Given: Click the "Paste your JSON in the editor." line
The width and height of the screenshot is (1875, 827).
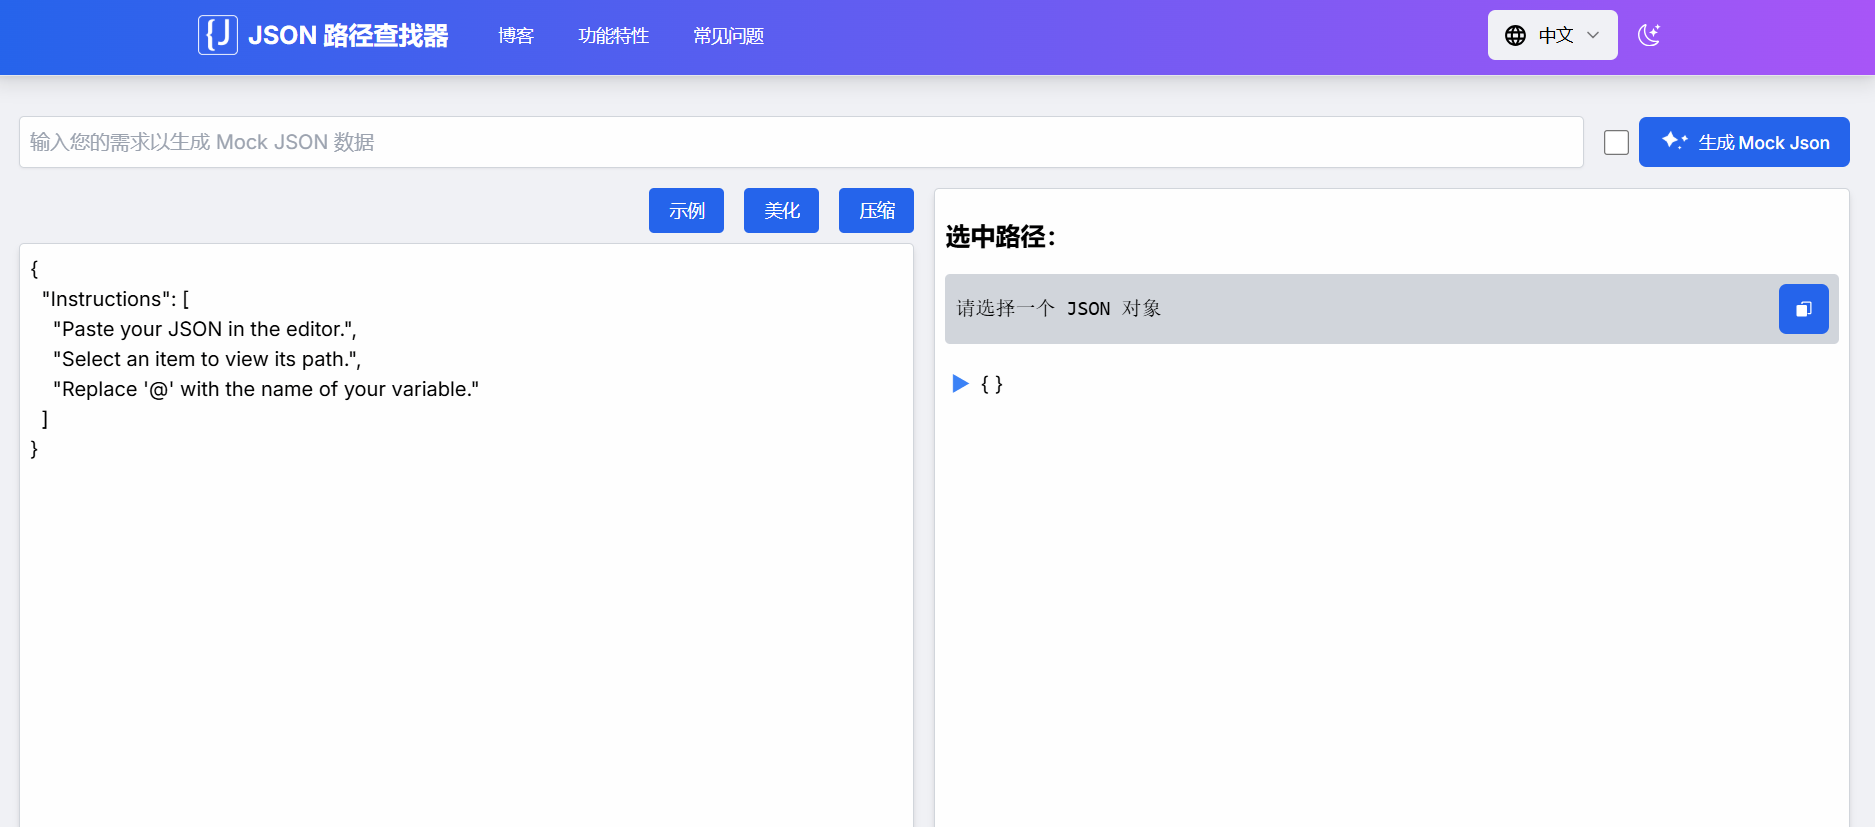Looking at the screenshot, I should [x=205, y=329].
